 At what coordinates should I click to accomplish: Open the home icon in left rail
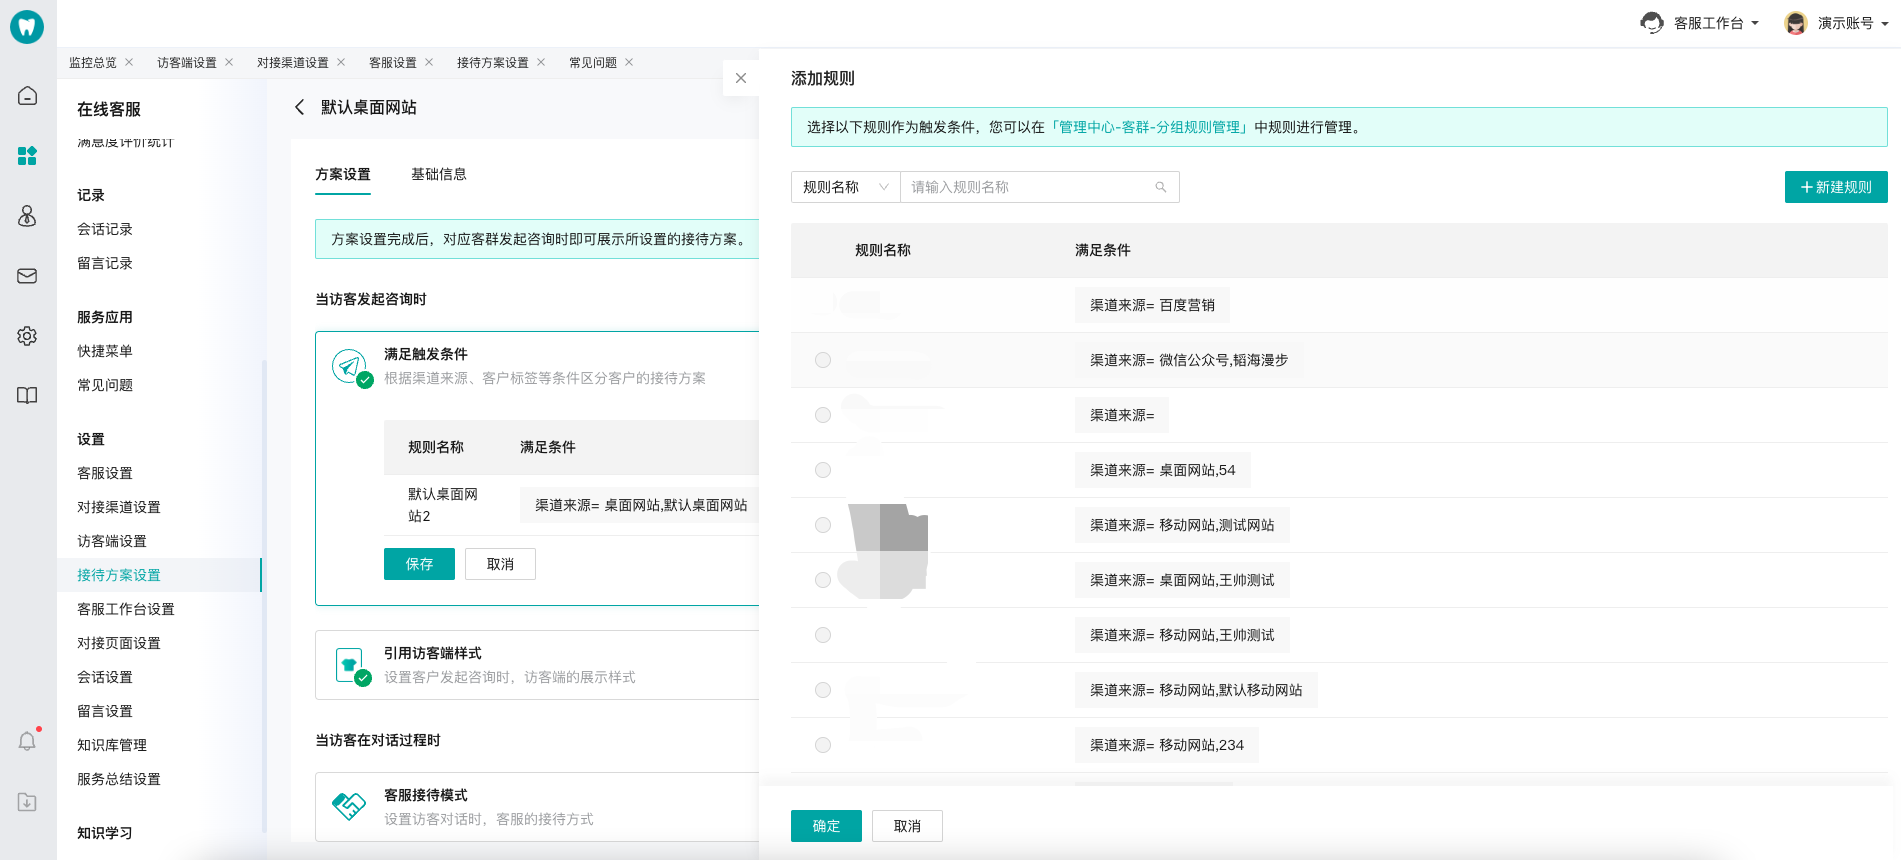(27, 96)
